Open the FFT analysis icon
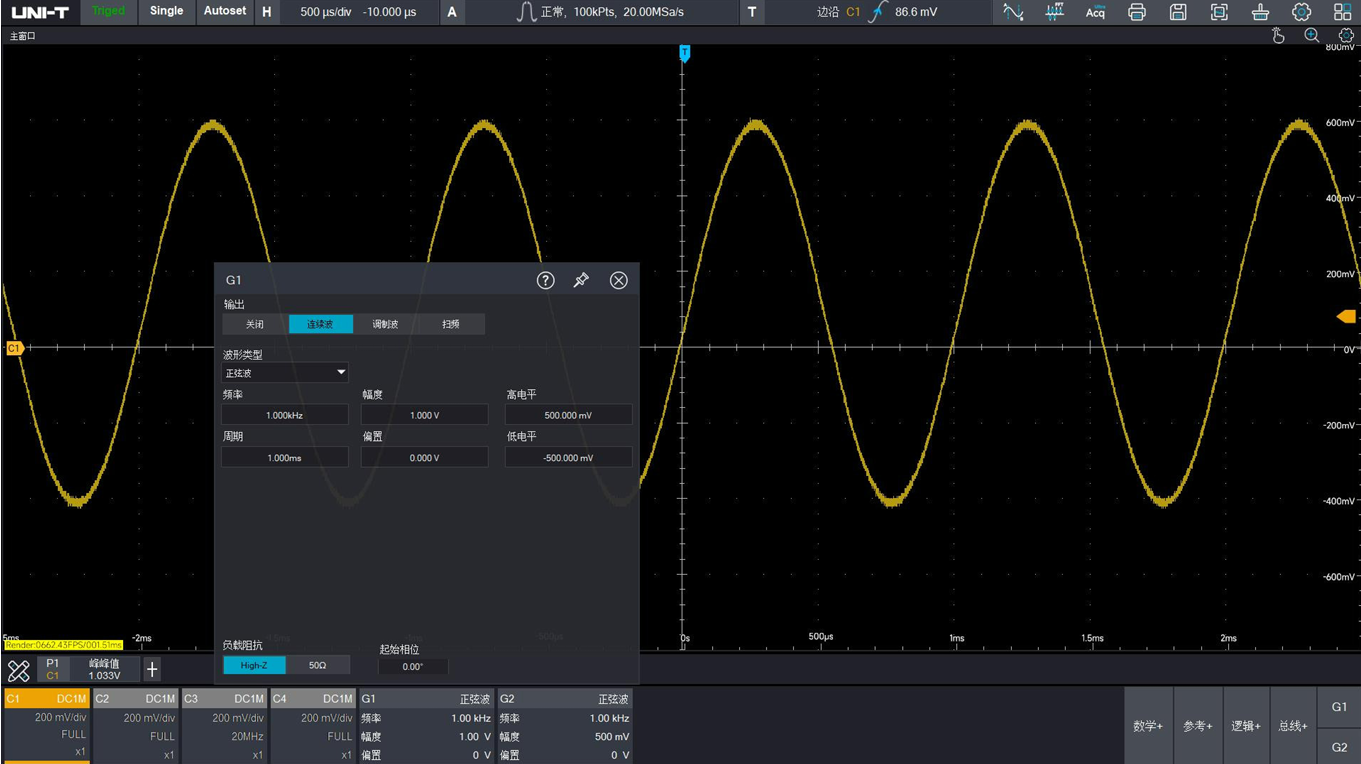 tap(1054, 12)
